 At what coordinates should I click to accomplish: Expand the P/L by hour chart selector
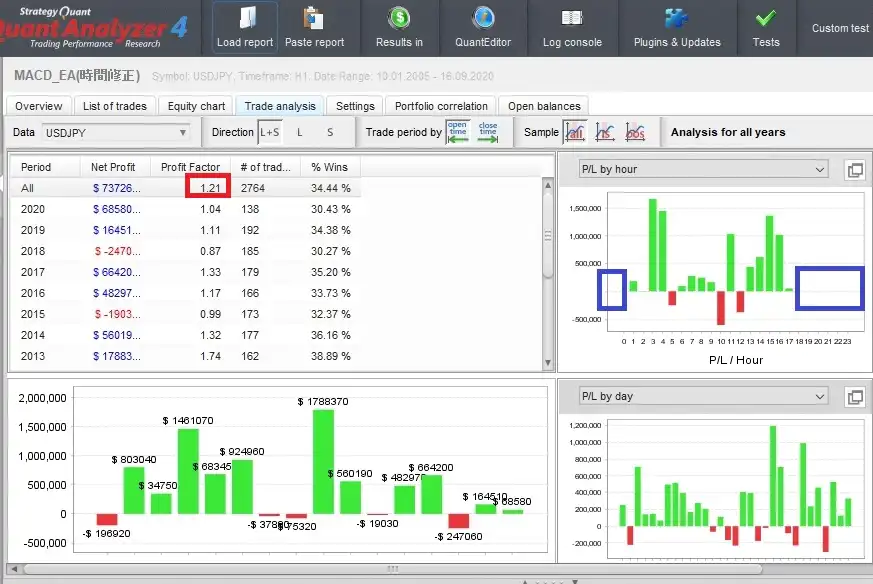pos(704,170)
